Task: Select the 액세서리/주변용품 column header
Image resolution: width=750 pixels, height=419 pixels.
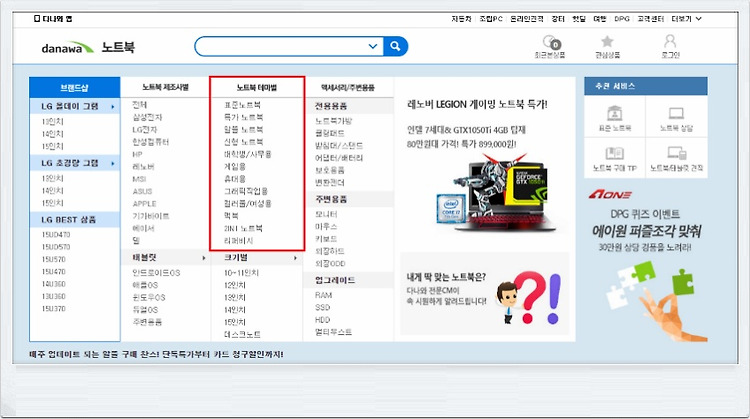Action: pos(348,88)
